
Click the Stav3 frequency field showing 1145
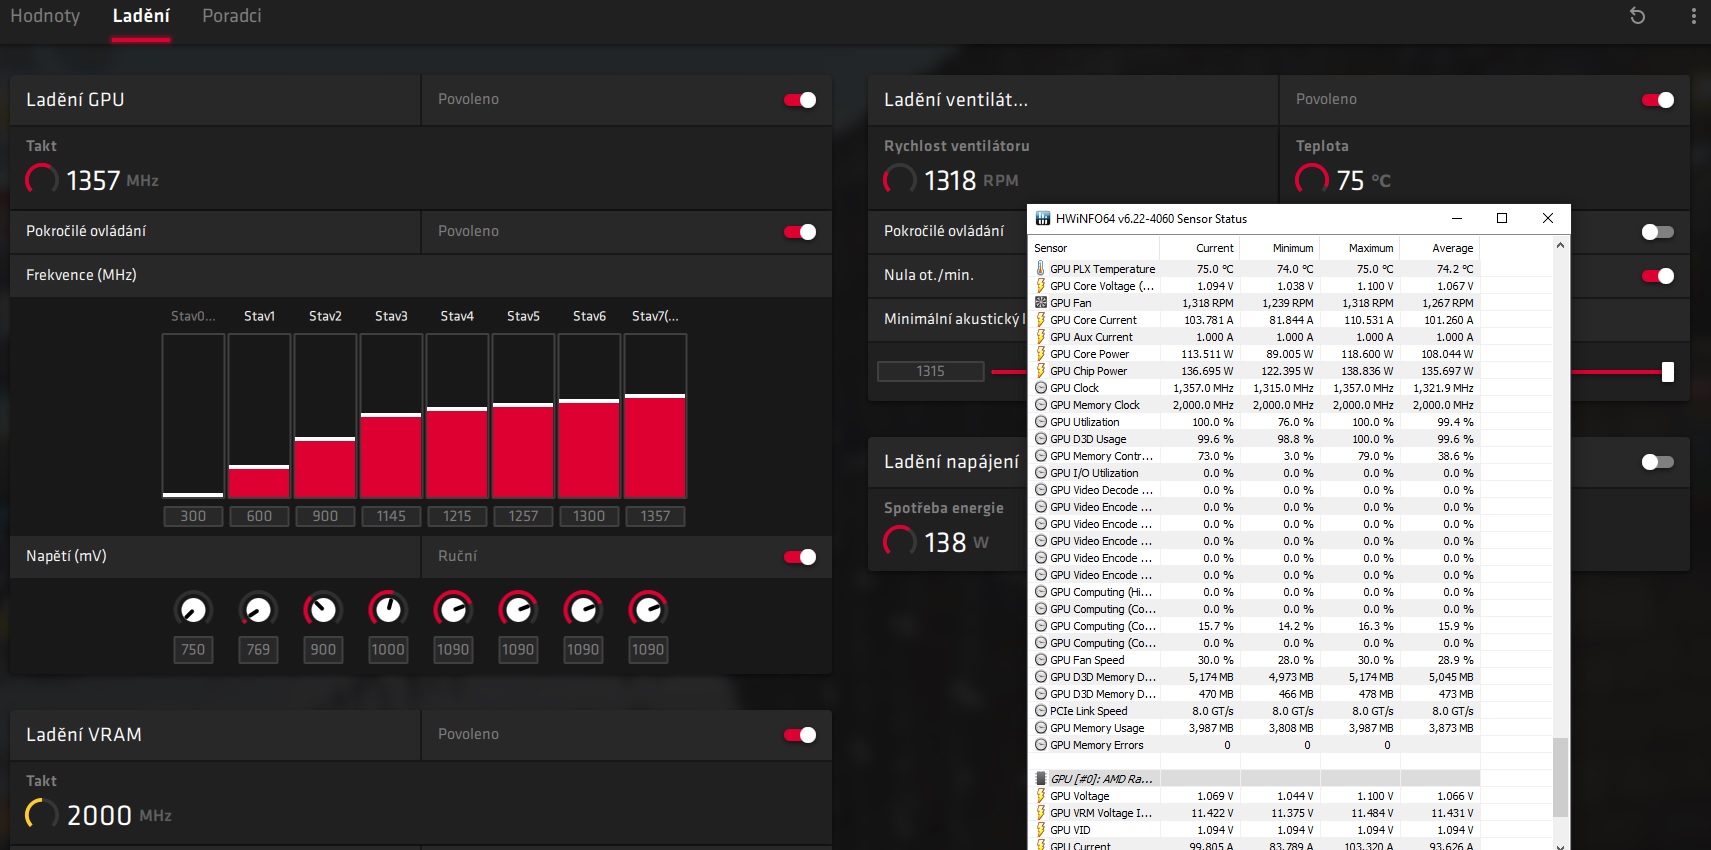click(391, 516)
